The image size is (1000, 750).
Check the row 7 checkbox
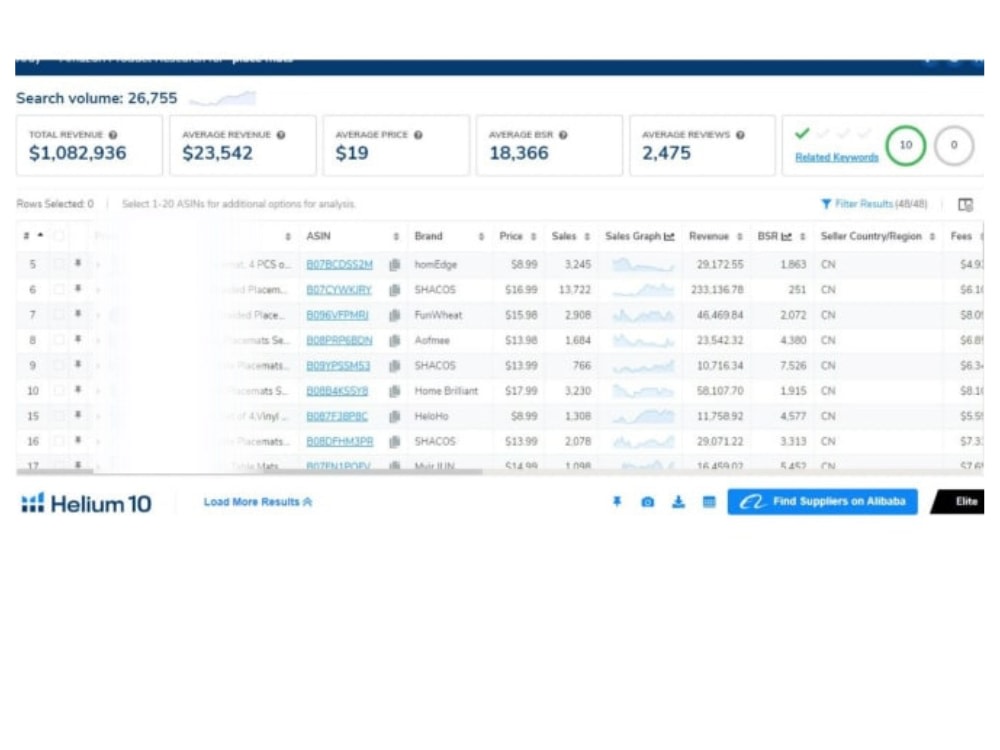point(59,314)
